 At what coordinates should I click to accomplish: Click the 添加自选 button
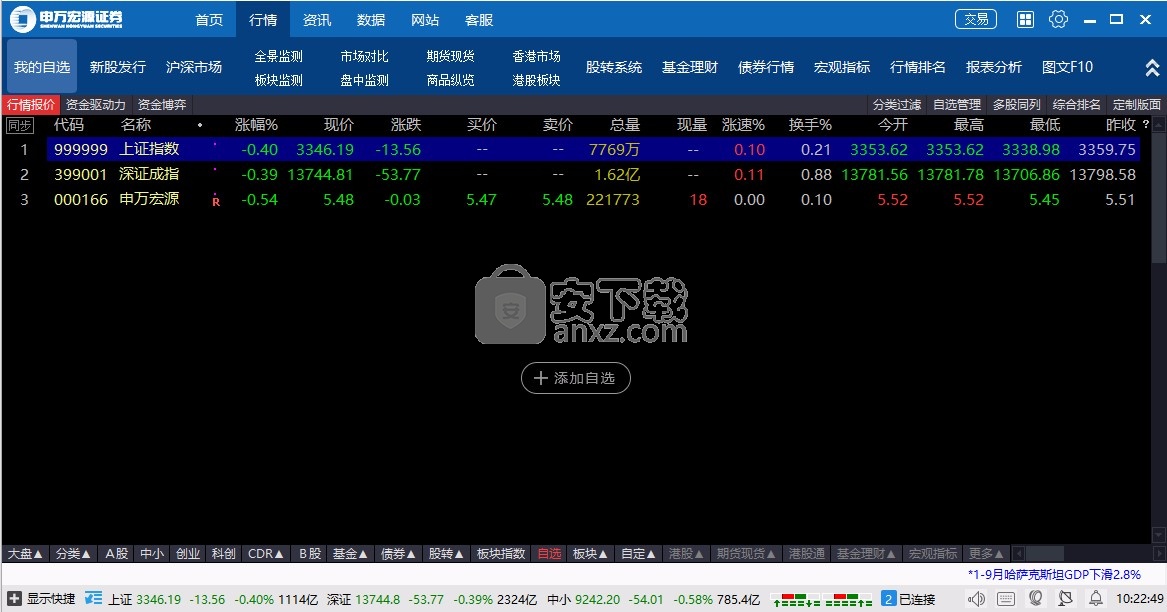(575, 378)
